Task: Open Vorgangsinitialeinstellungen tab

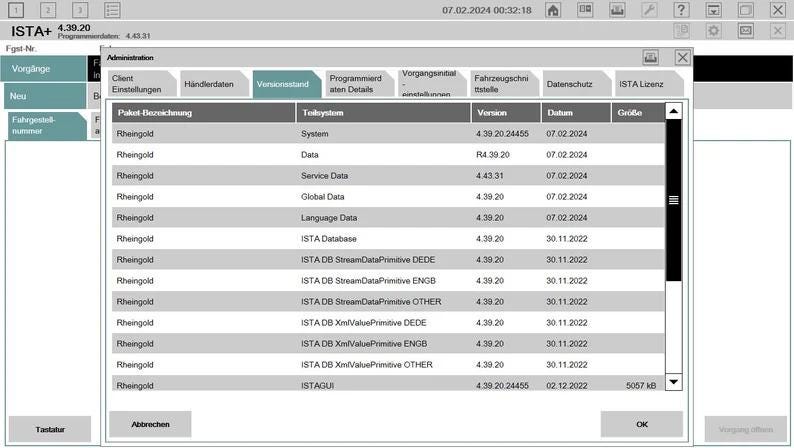Action: pos(431,84)
